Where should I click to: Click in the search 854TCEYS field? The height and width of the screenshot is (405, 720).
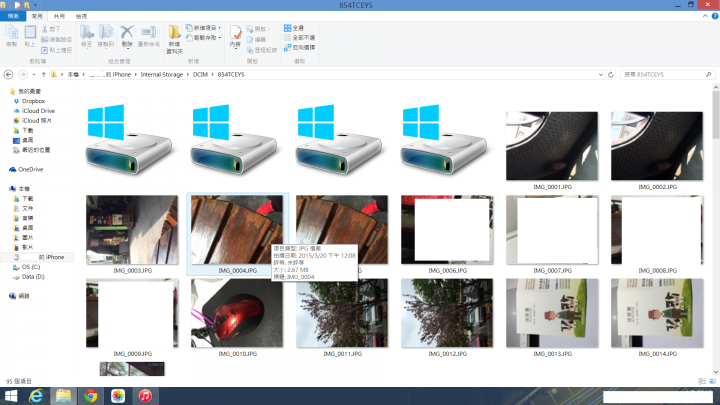tap(667, 74)
